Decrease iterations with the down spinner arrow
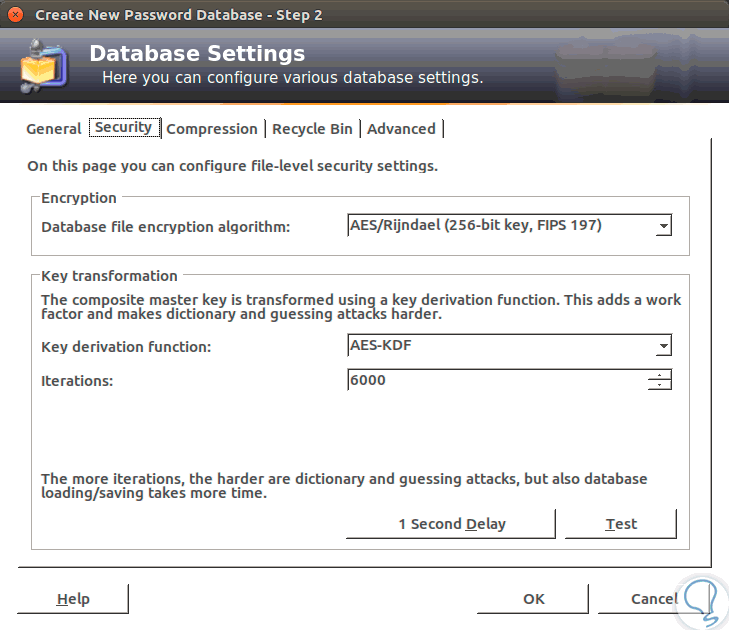 660,385
